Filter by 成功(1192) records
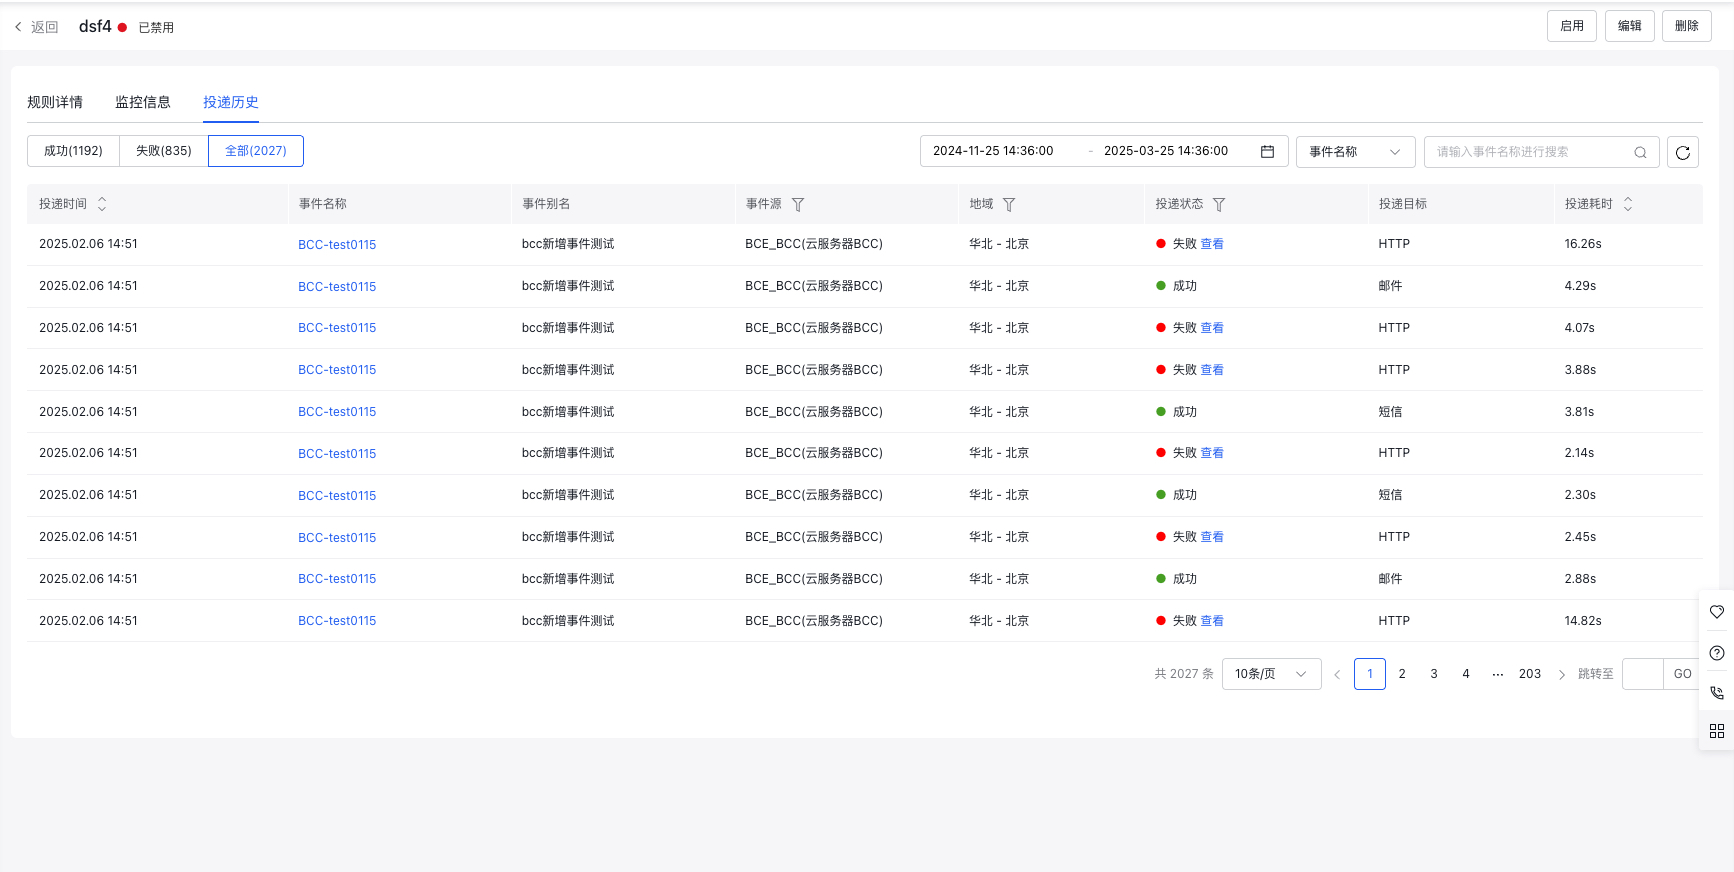The image size is (1734, 872). pos(73,151)
